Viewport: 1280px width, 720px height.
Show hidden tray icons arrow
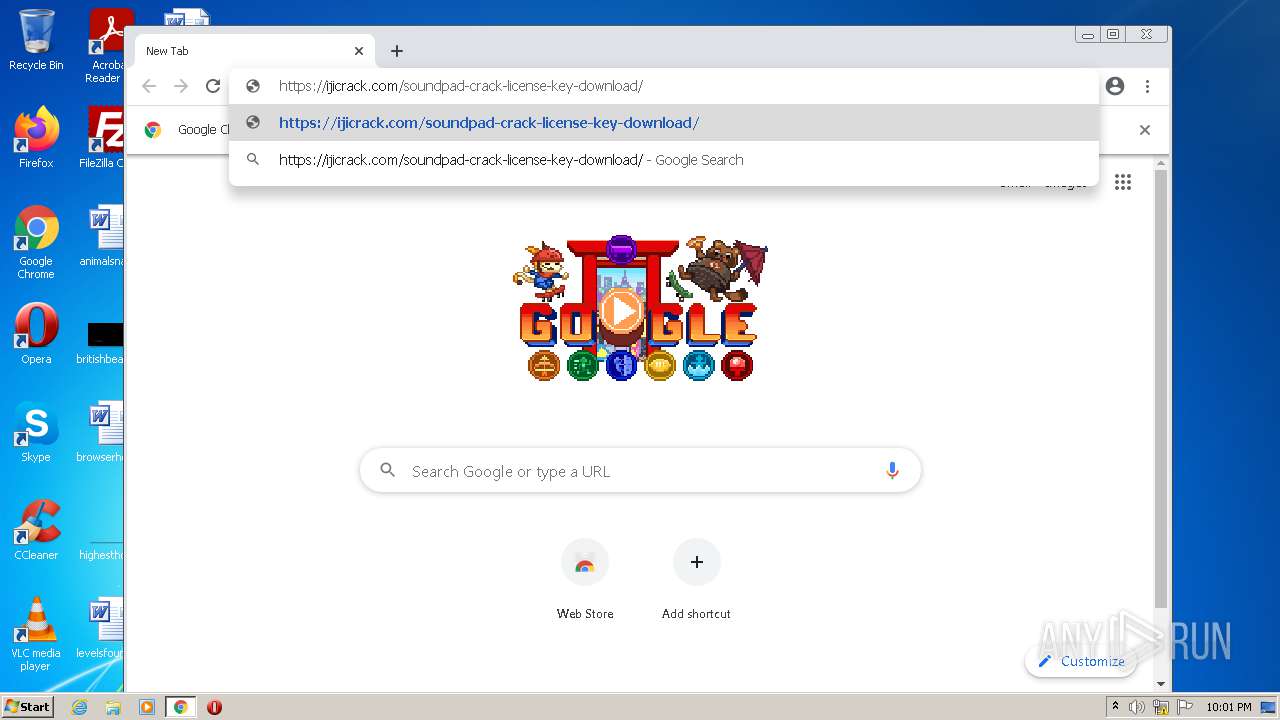point(1115,707)
